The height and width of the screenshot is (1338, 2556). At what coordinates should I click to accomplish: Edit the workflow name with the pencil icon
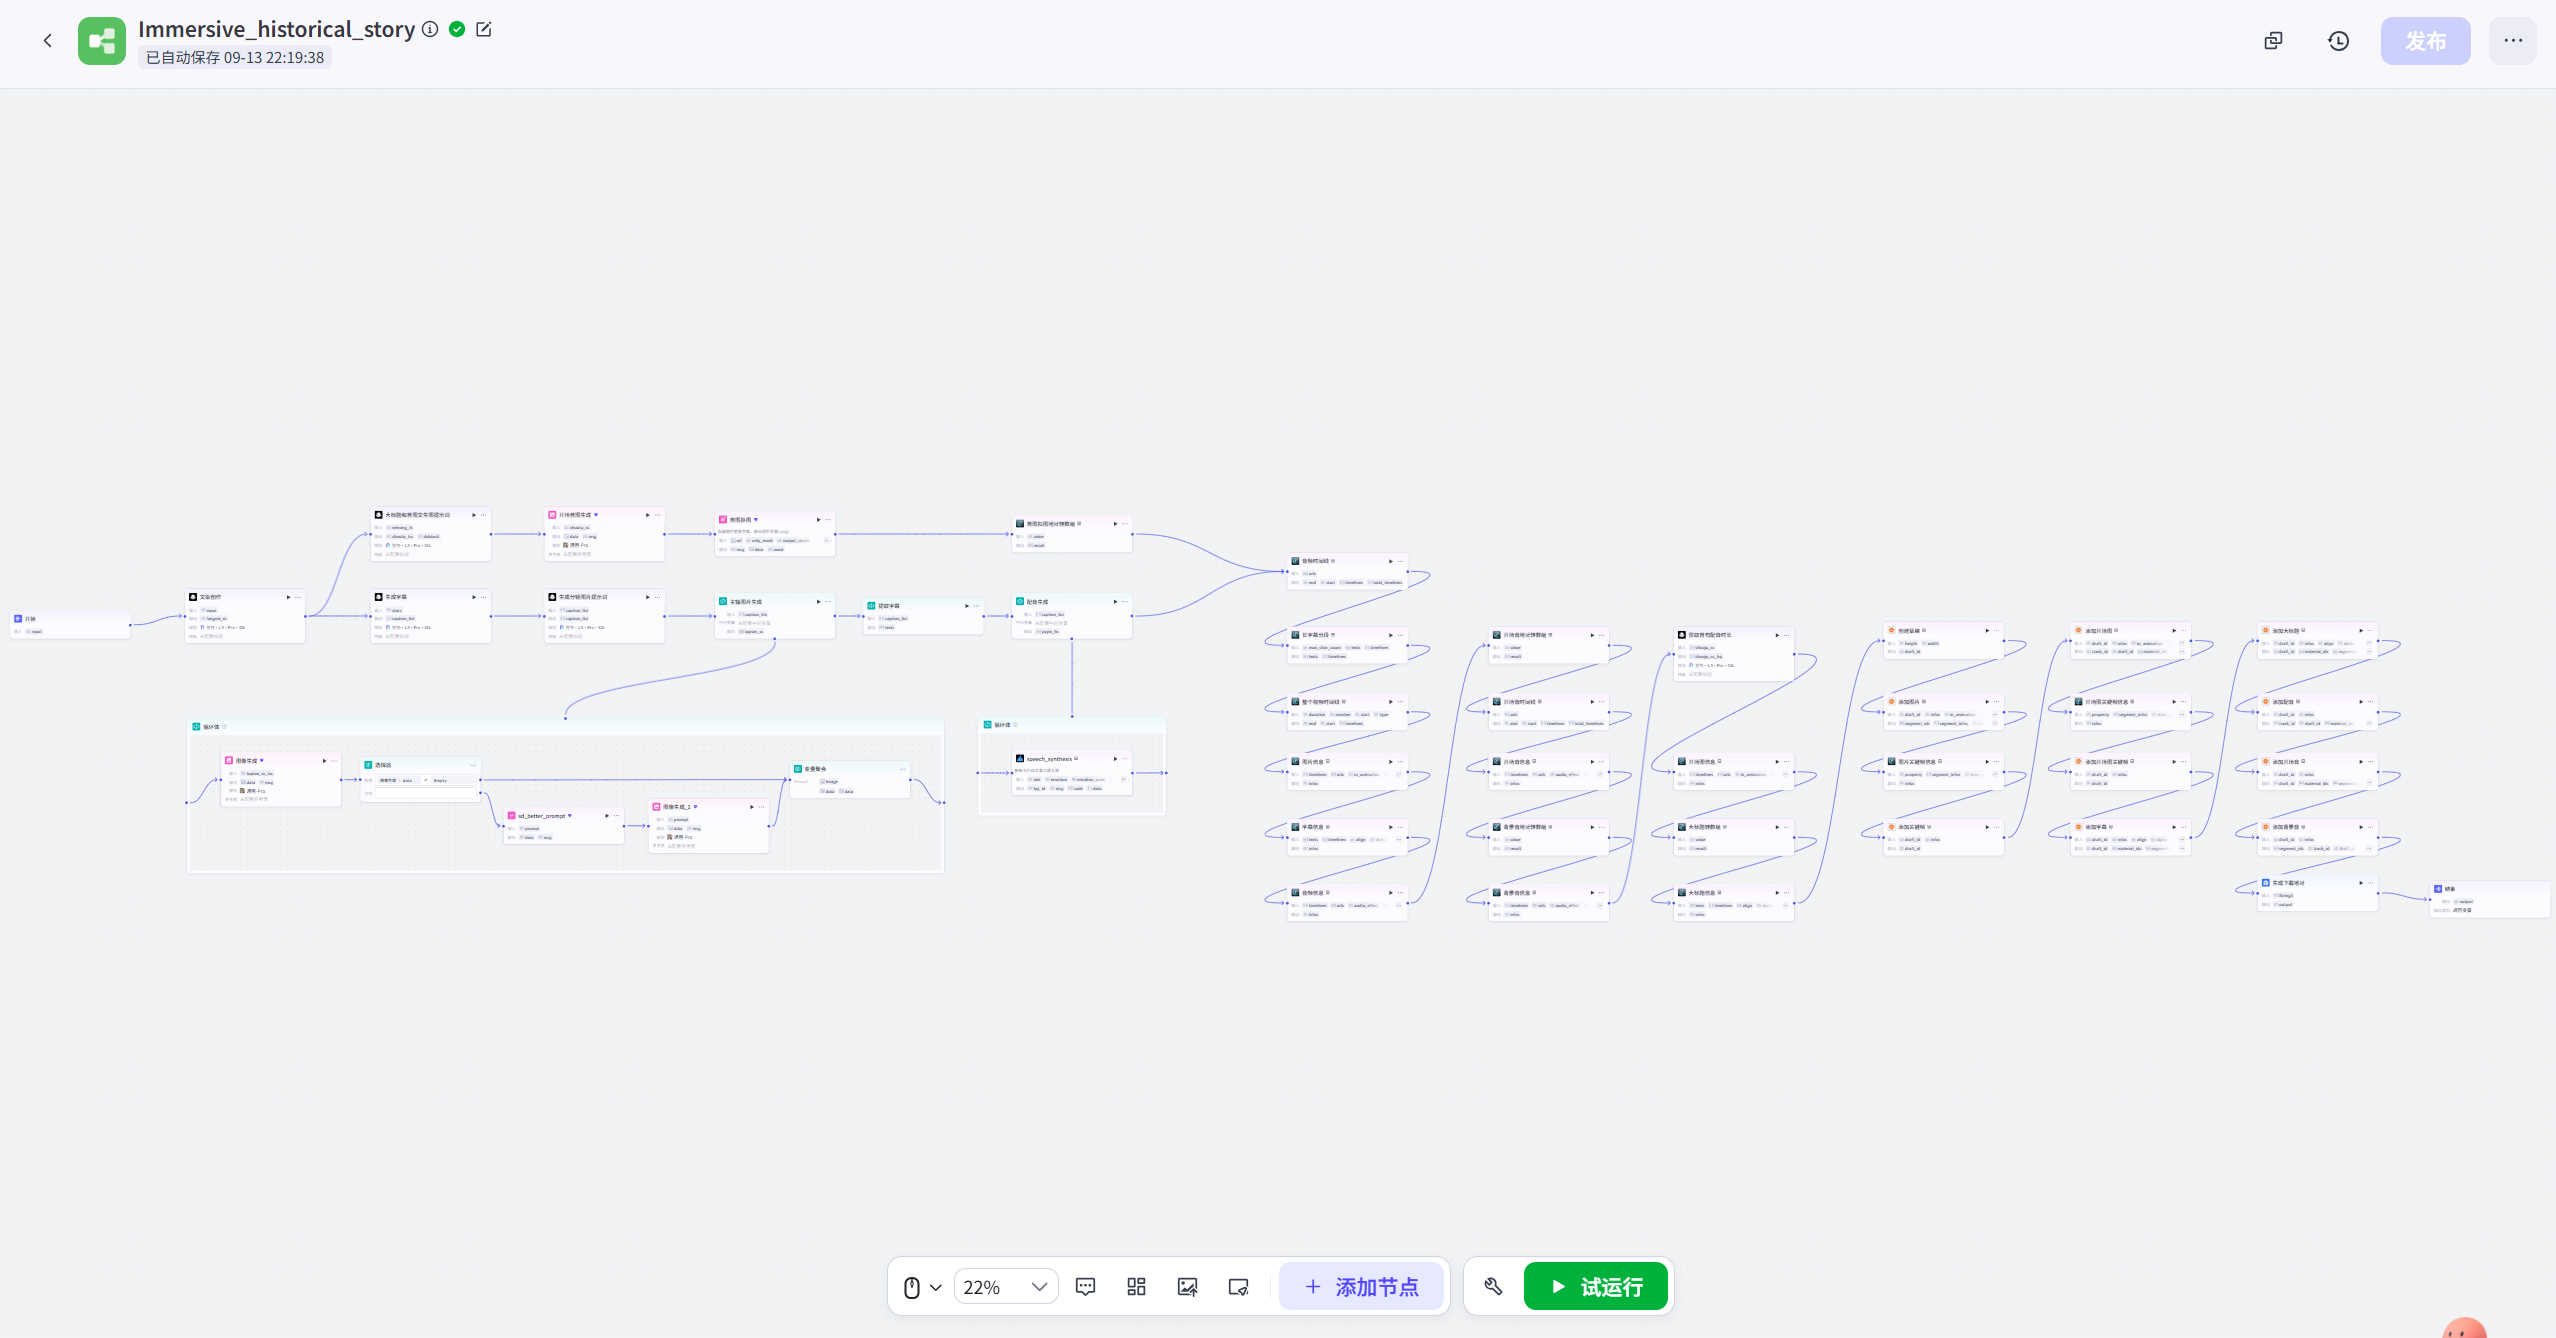[484, 29]
